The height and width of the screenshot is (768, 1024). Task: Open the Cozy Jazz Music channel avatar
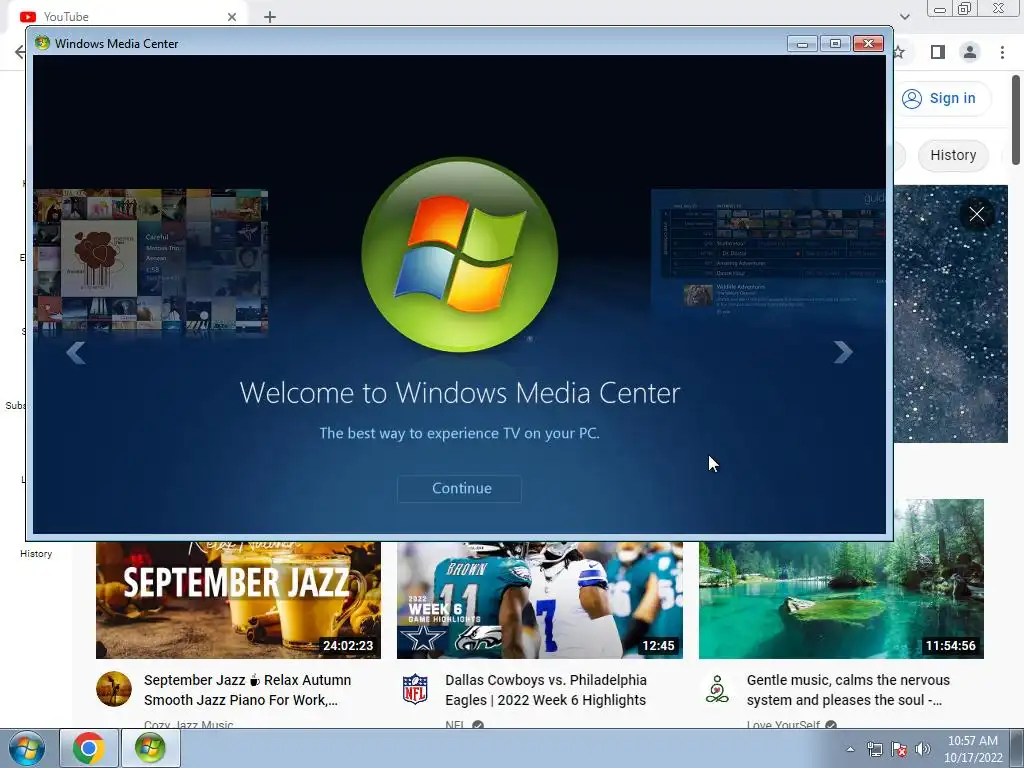[114, 689]
